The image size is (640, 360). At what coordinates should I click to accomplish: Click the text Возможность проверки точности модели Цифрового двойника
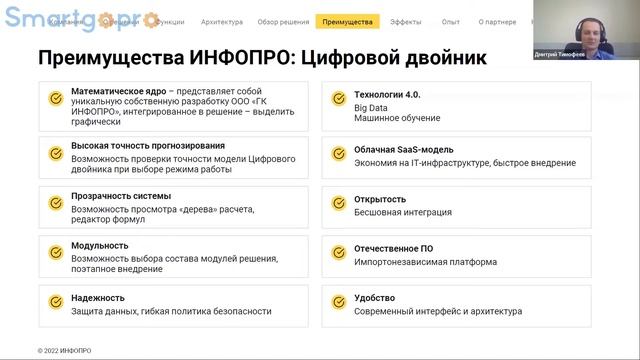click(x=183, y=164)
